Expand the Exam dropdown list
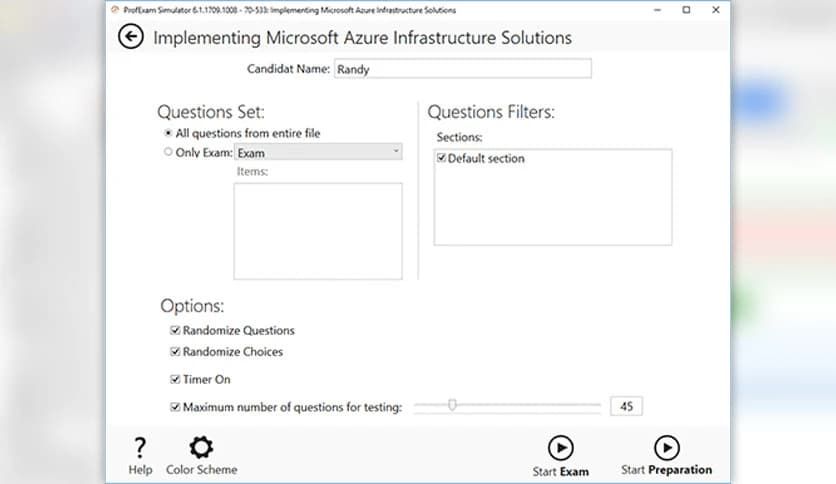 click(x=396, y=152)
